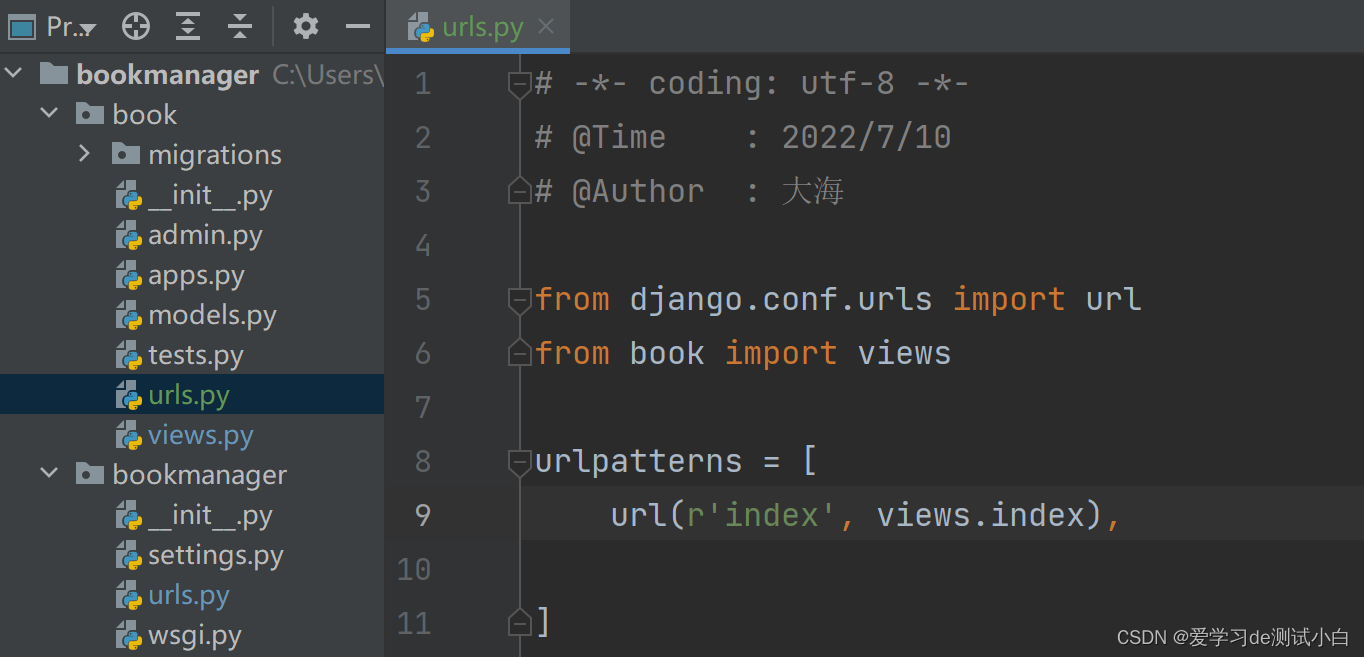Hide the Project panel with the minus icon
Screen dimensions: 1364x657
pyautogui.click(x=358, y=27)
